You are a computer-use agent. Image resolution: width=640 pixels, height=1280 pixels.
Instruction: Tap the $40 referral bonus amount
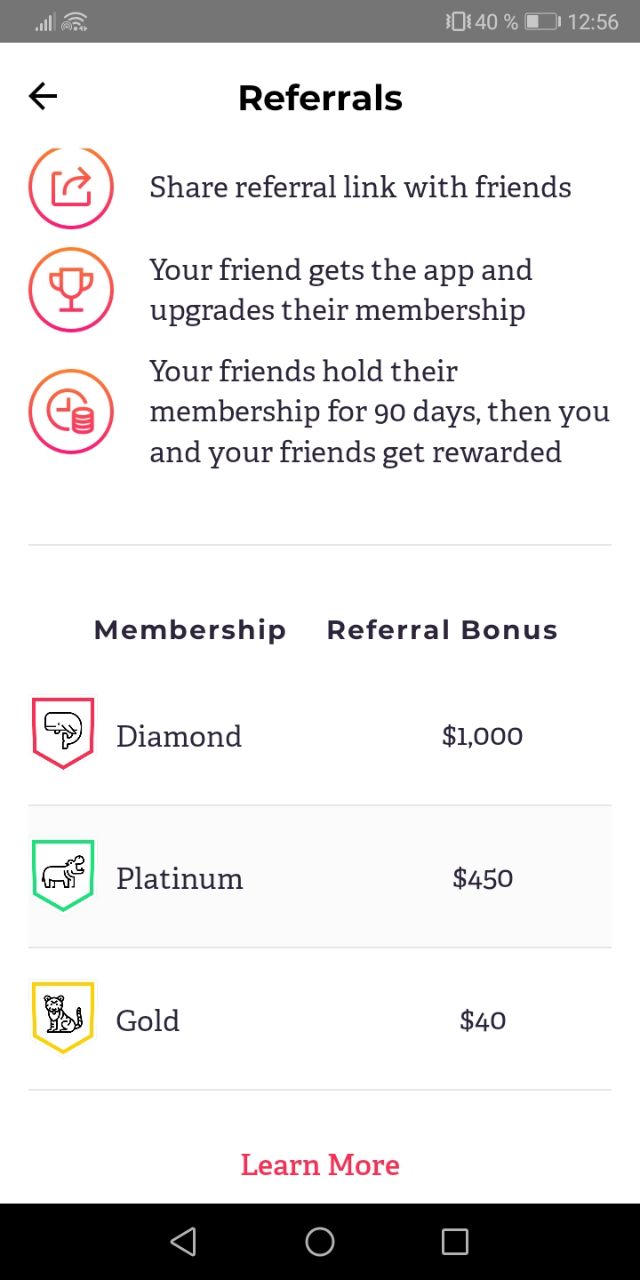pyautogui.click(x=482, y=1020)
